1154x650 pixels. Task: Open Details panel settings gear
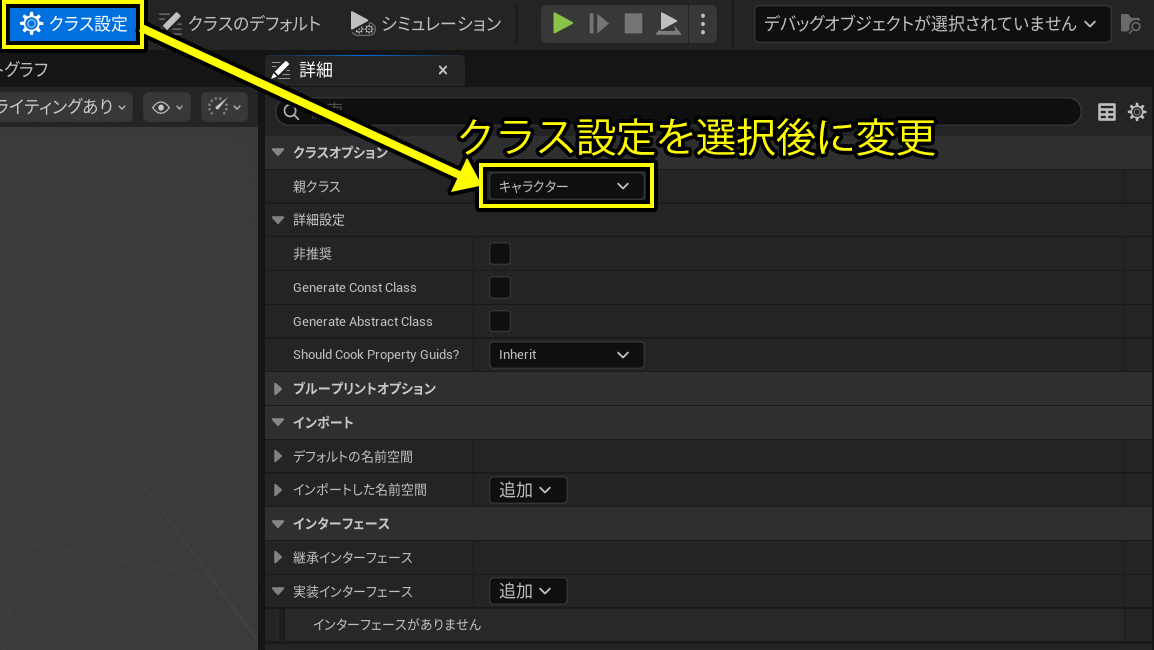(x=1137, y=112)
